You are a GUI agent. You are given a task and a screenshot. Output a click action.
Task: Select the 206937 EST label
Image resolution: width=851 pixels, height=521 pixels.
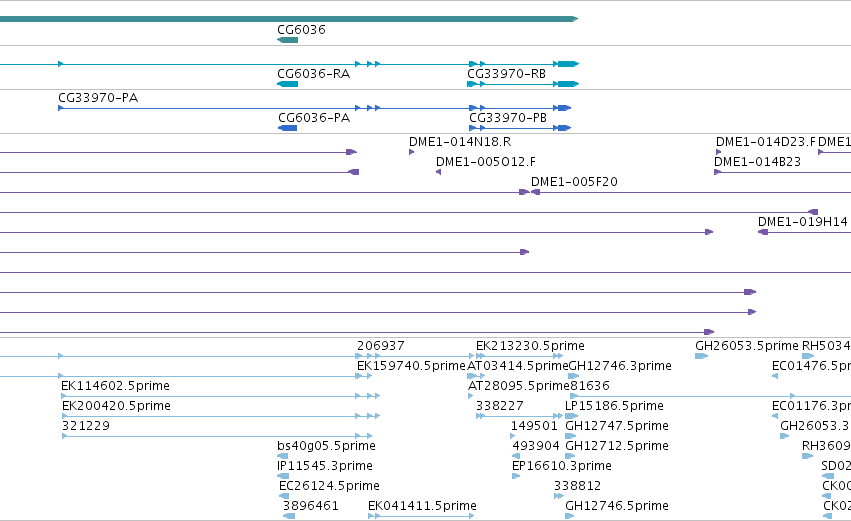pyautogui.click(x=381, y=346)
